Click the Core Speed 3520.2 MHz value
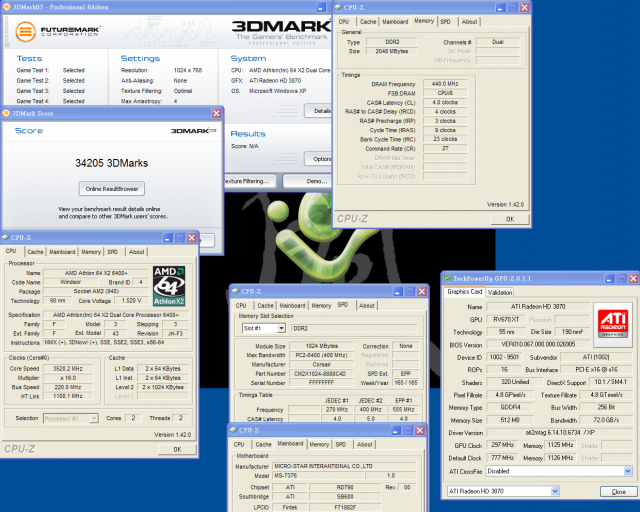Viewport: 640px width, 512px height. (x=68, y=368)
